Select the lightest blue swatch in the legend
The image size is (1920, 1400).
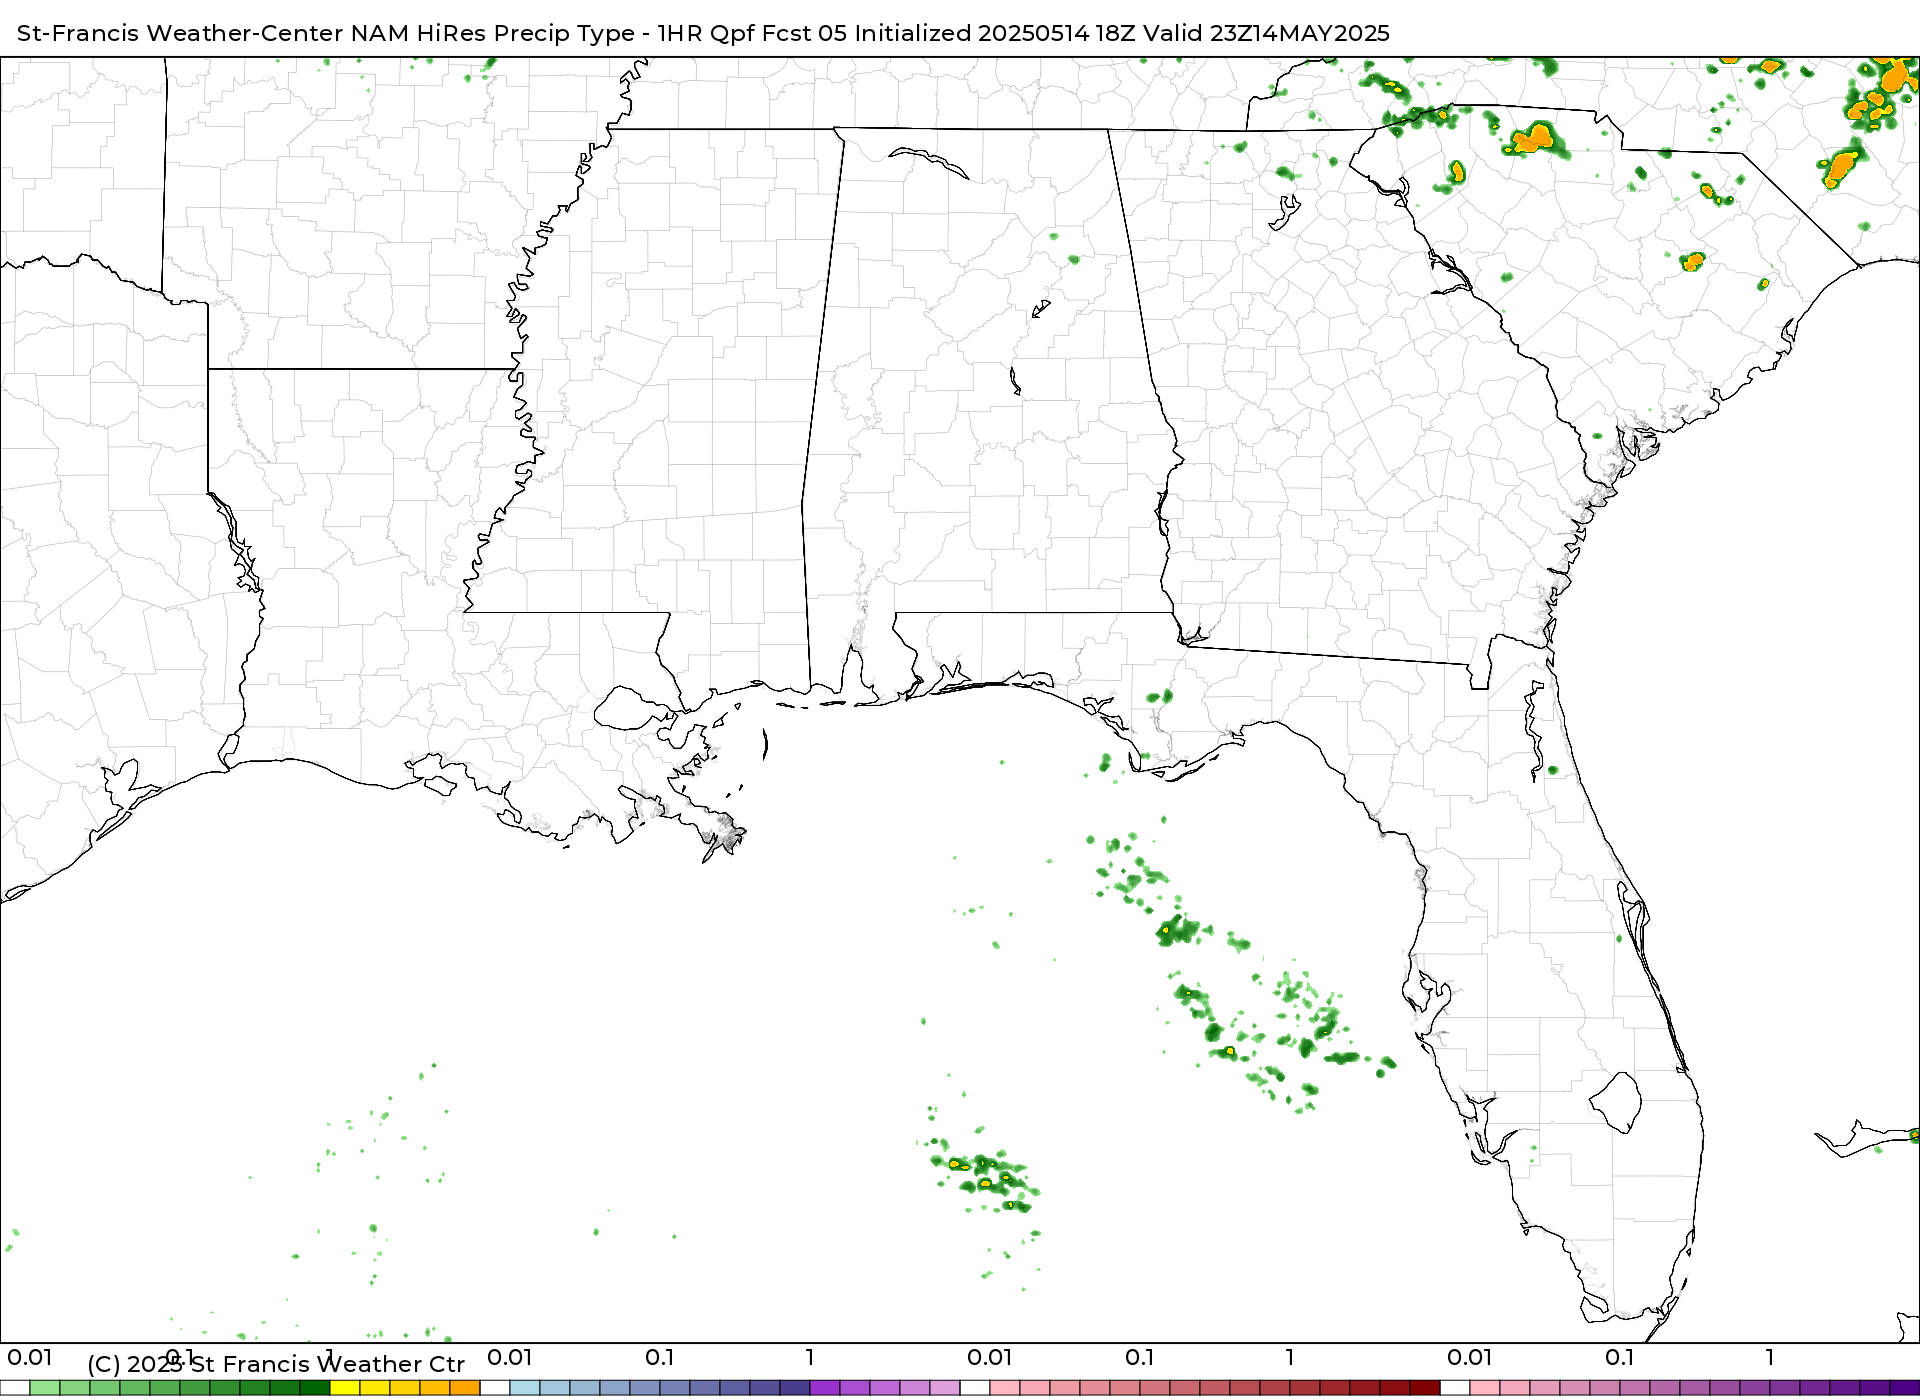coord(525,1388)
